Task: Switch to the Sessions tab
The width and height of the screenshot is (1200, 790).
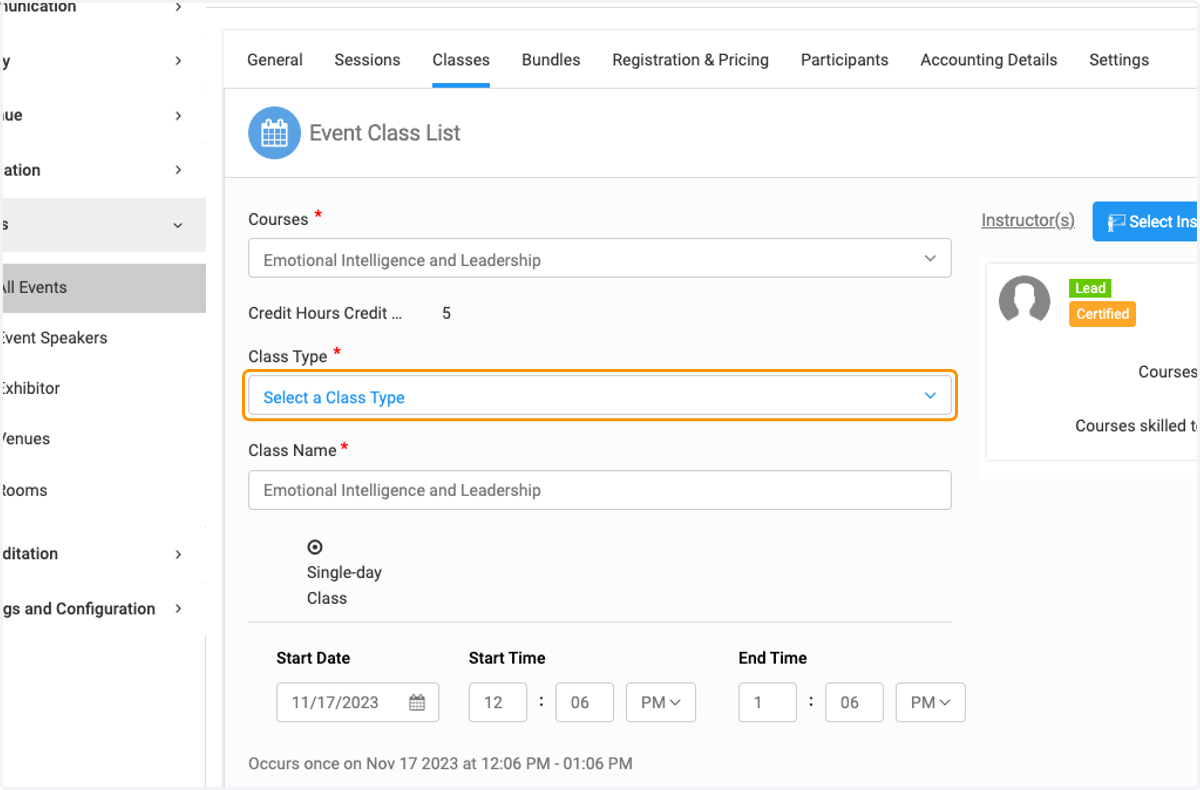Action: click(x=367, y=60)
